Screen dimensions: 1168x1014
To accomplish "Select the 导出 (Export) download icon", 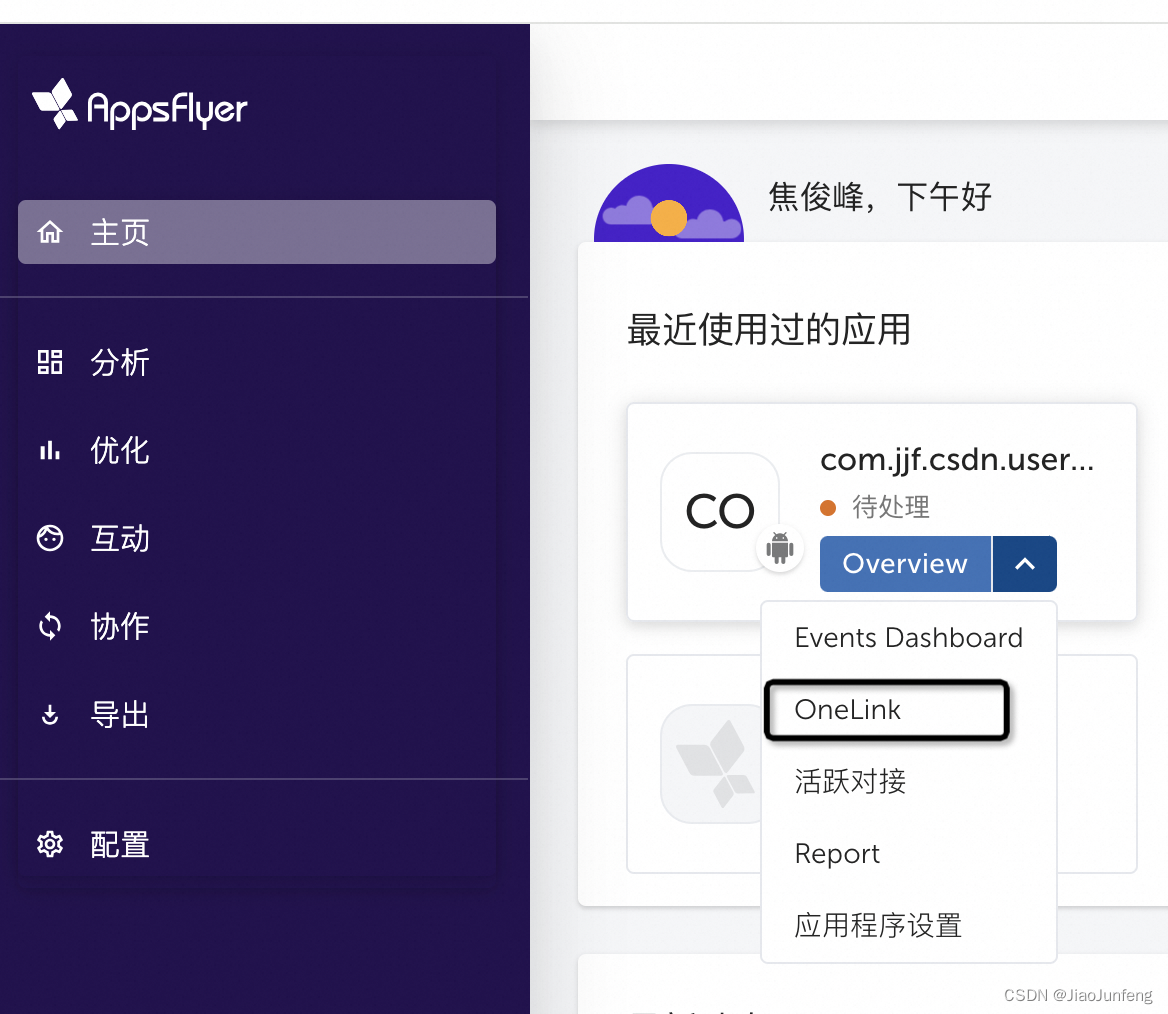I will [x=49, y=714].
